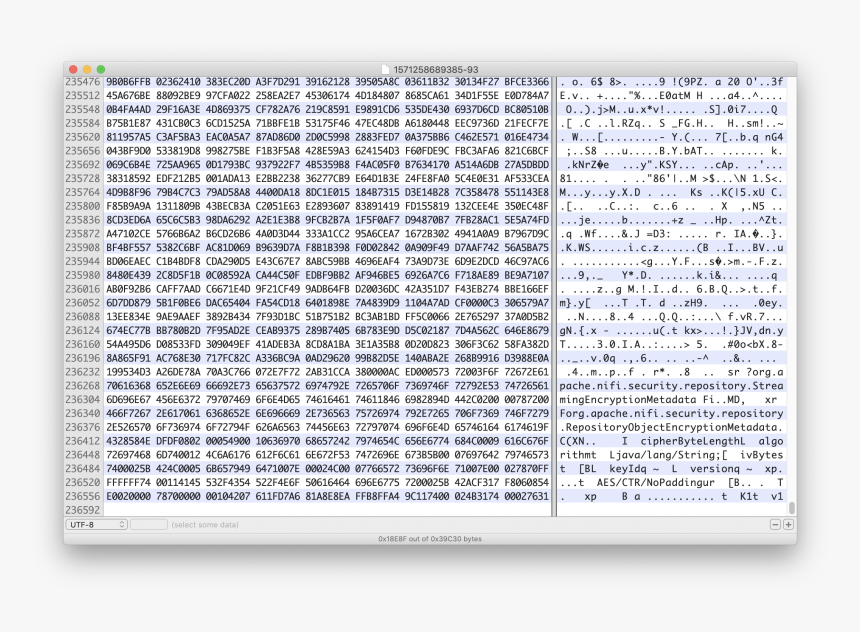The image size is (860, 632).
Task: Click the empty data inspector value field
Action: [149, 524]
